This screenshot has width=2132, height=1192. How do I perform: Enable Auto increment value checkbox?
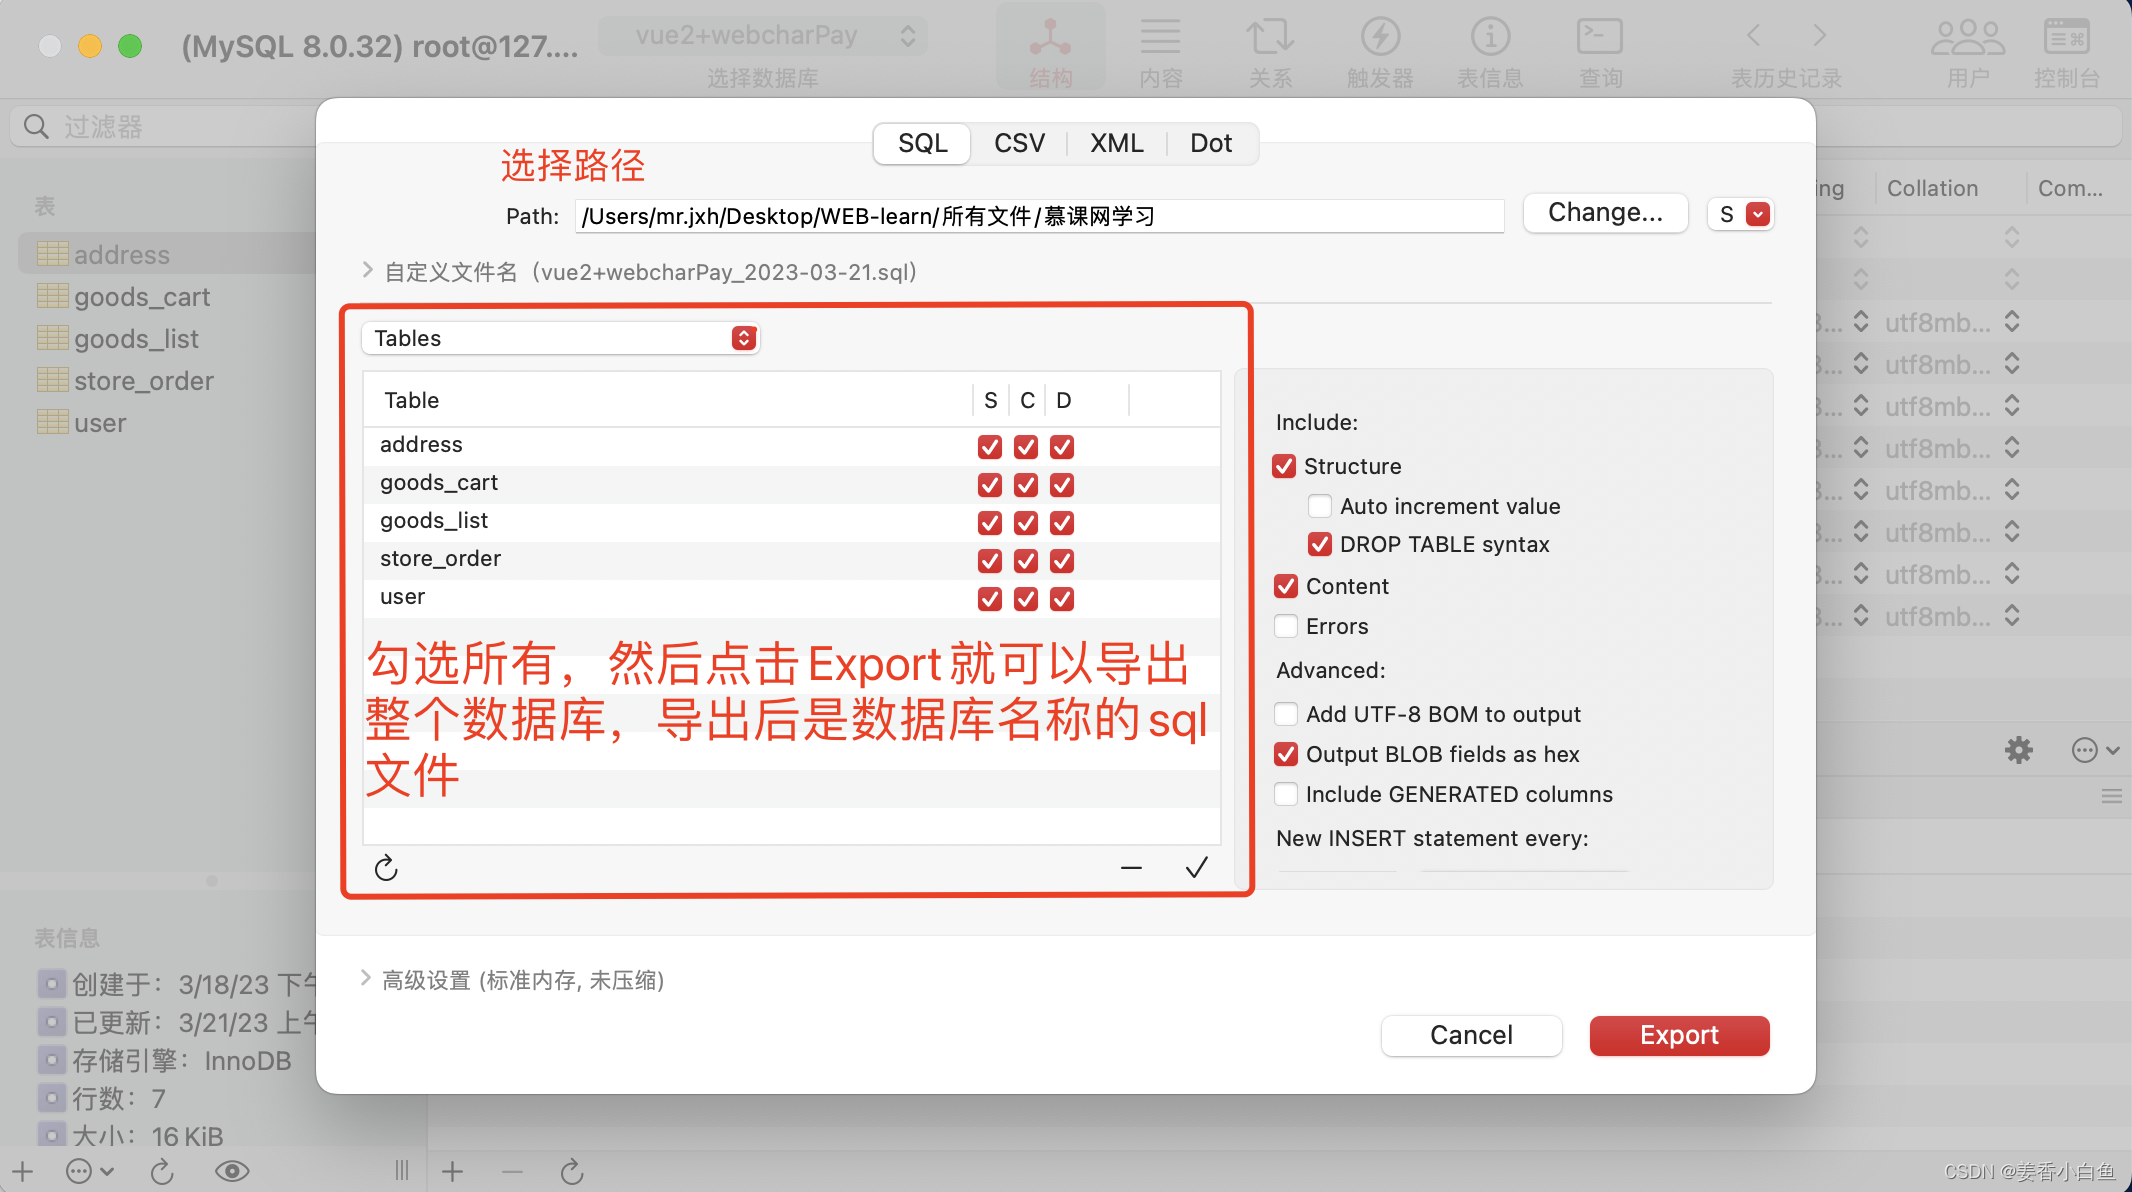[x=1320, y=506]
